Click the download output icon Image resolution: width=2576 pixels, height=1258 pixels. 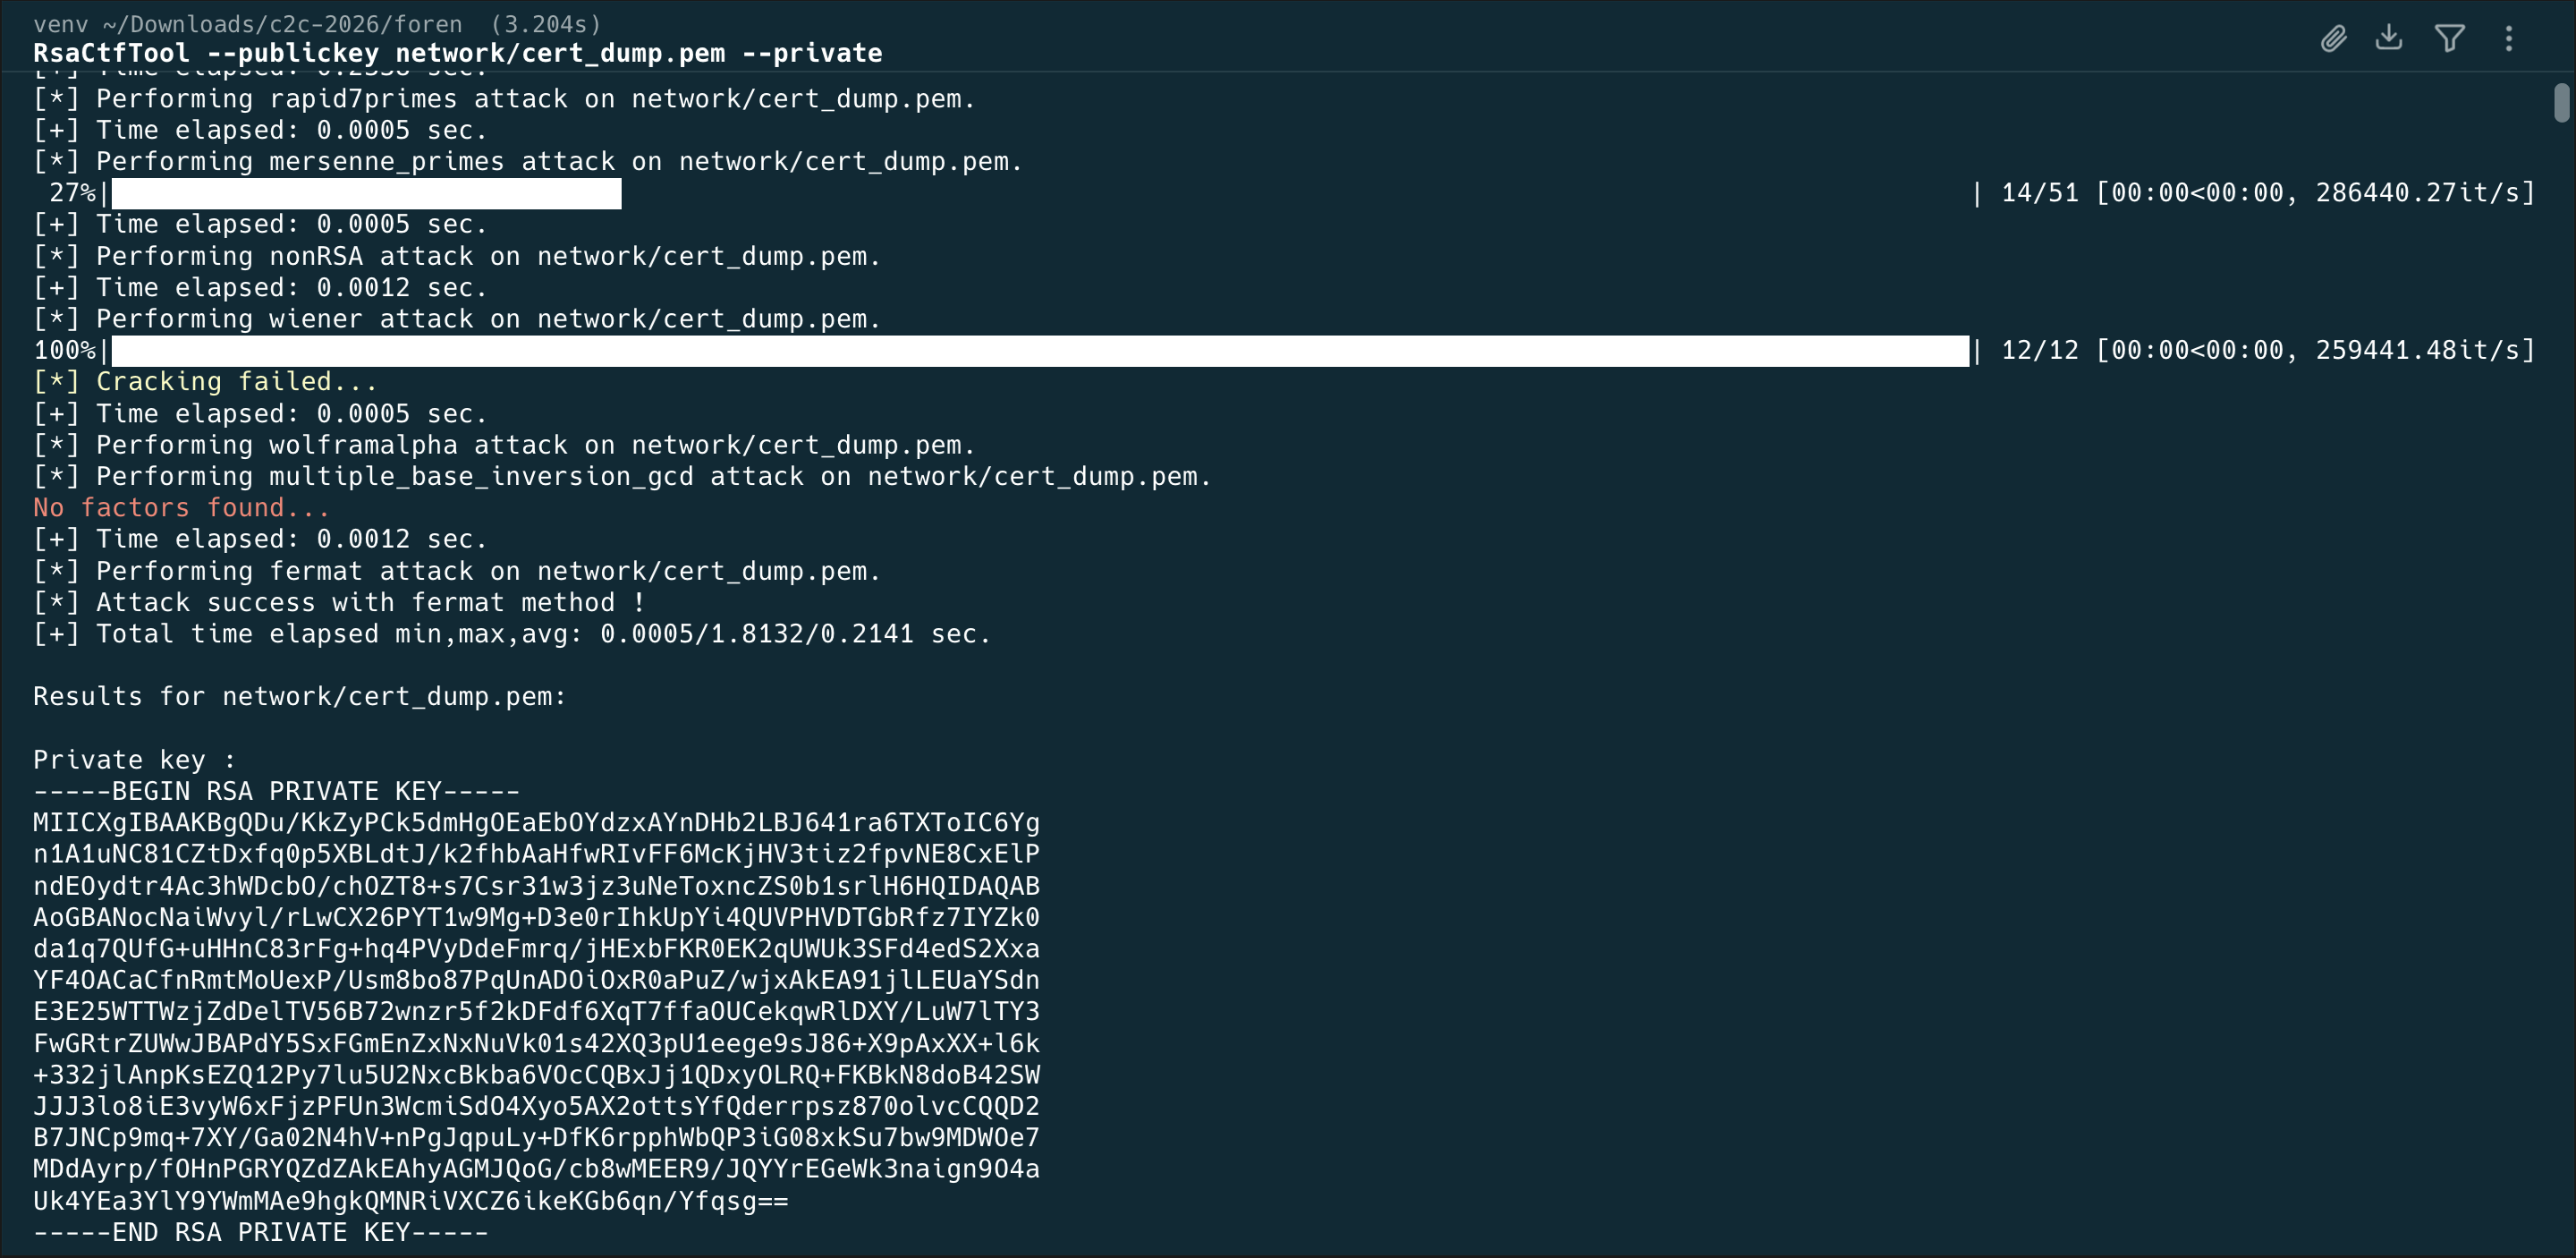2389,38
